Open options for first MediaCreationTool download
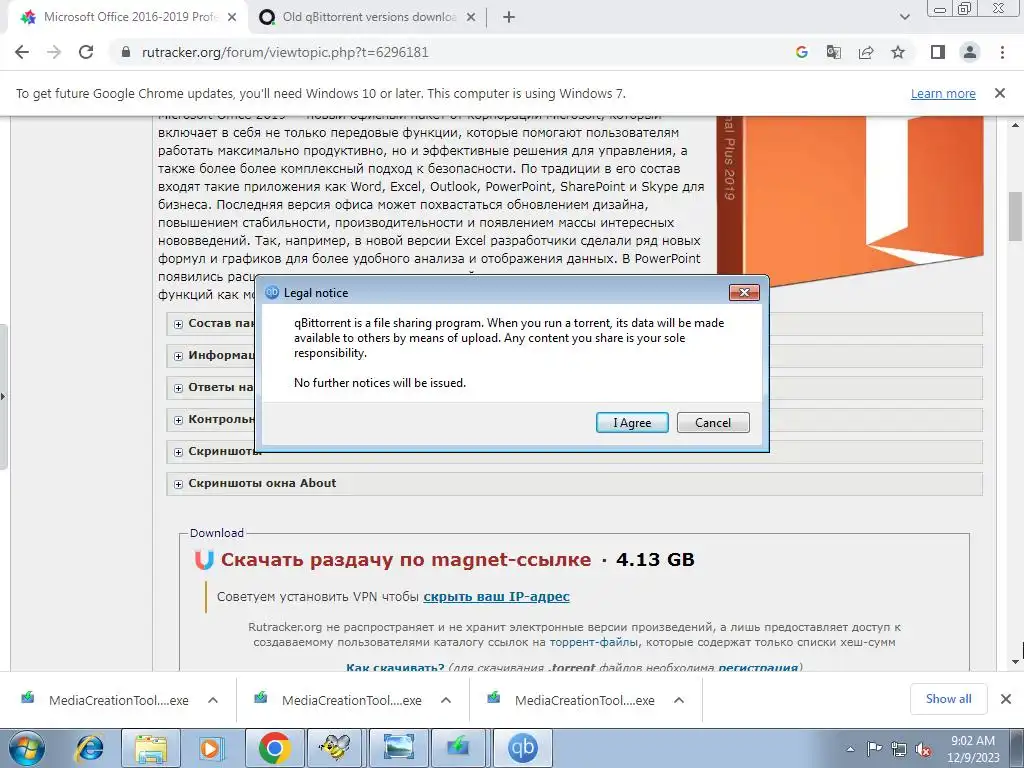This screenshot has height=768, width=1024. click(213, 700)
